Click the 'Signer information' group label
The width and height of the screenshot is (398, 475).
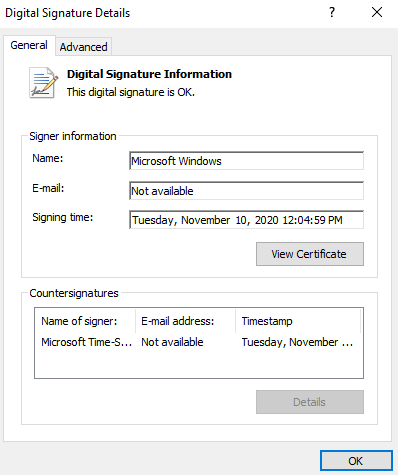pos(73,136)
